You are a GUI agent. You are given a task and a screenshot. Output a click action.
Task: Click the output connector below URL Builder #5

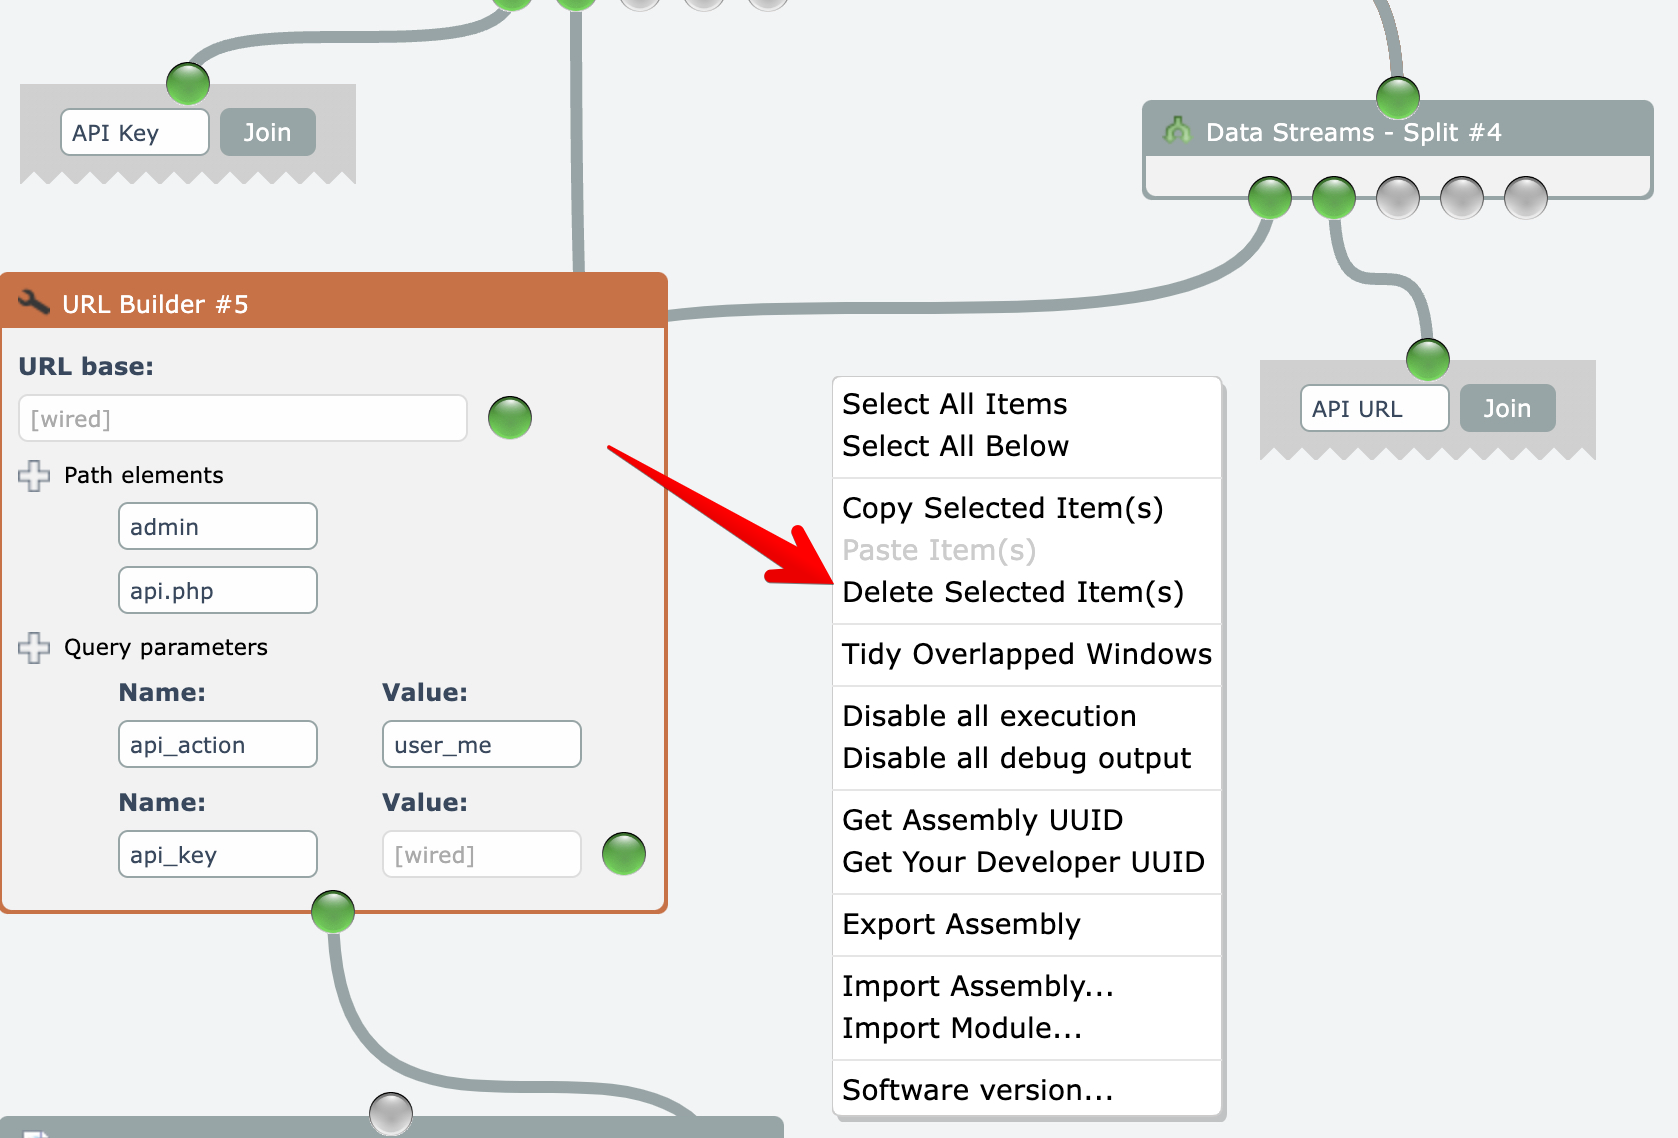[333, 912]
